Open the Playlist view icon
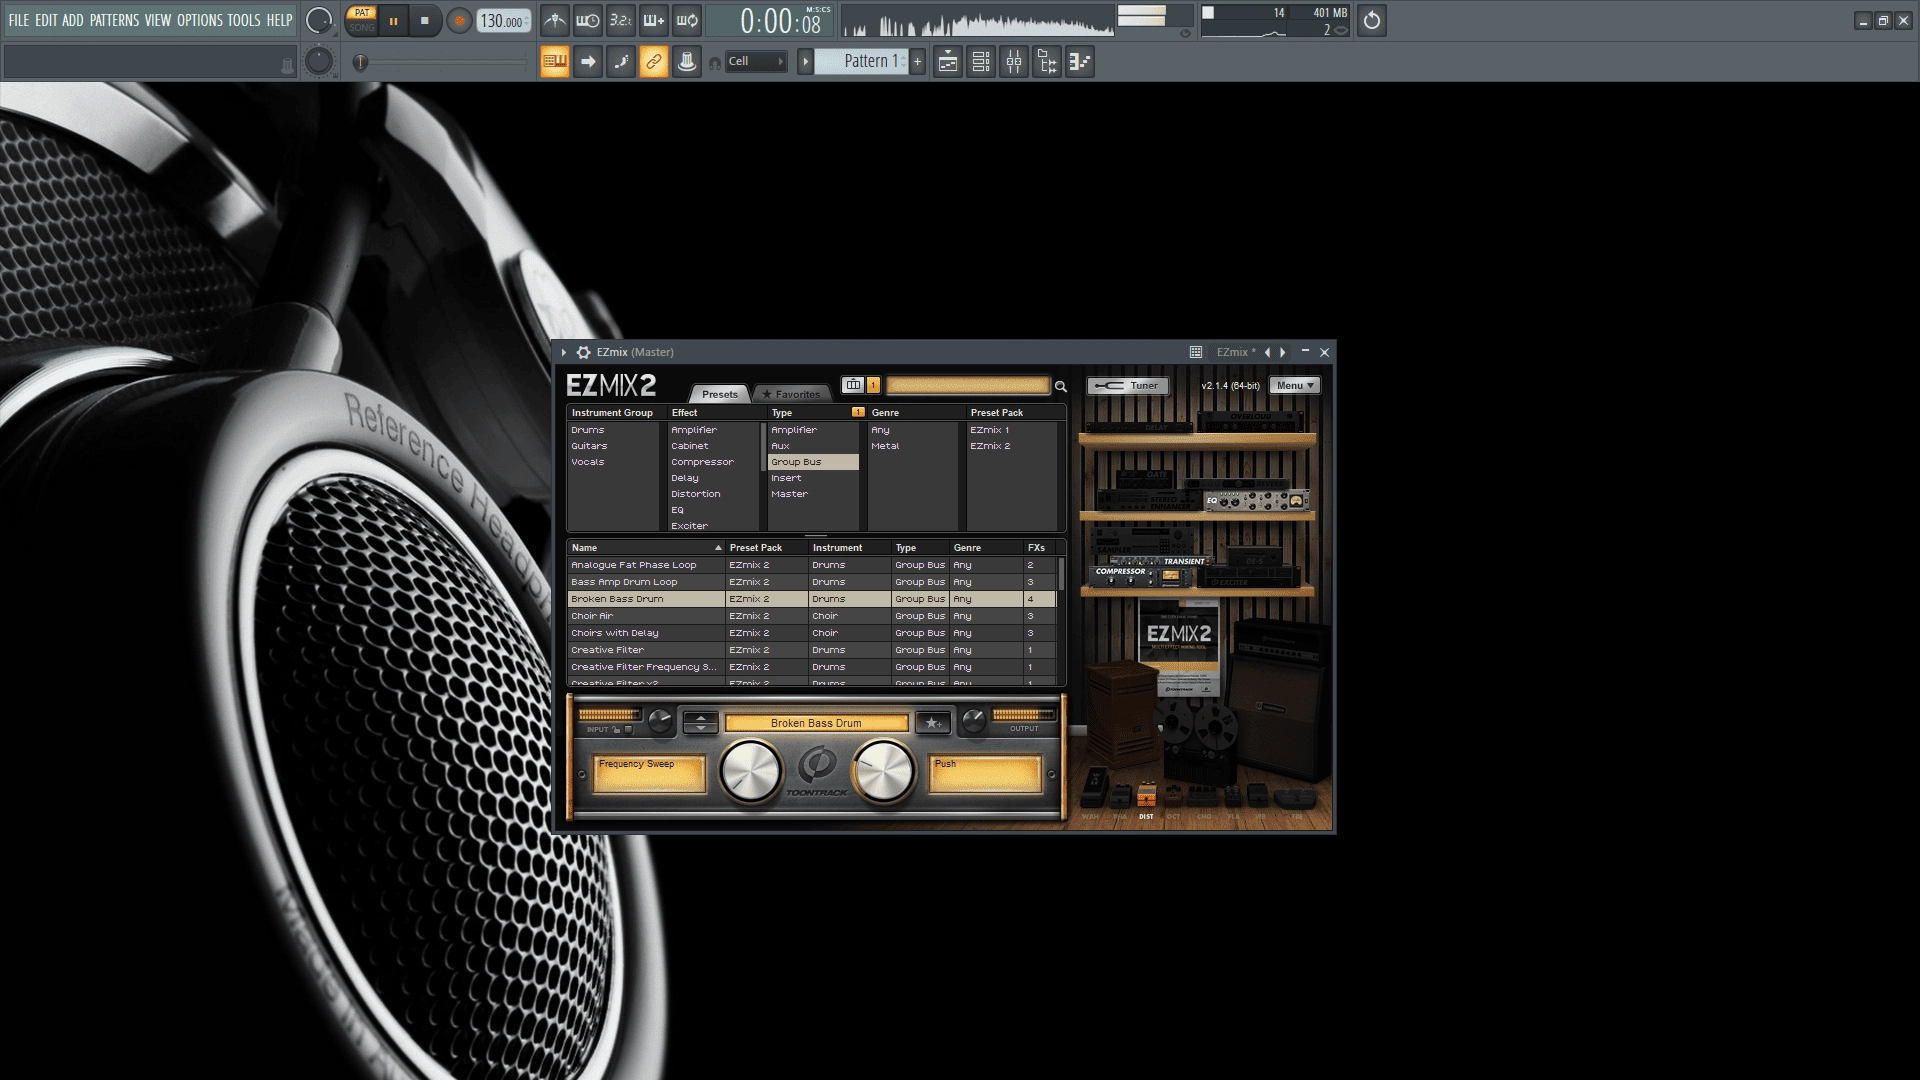Image resolution: width=1920 pixels, height=1080 pixels. 948,62
